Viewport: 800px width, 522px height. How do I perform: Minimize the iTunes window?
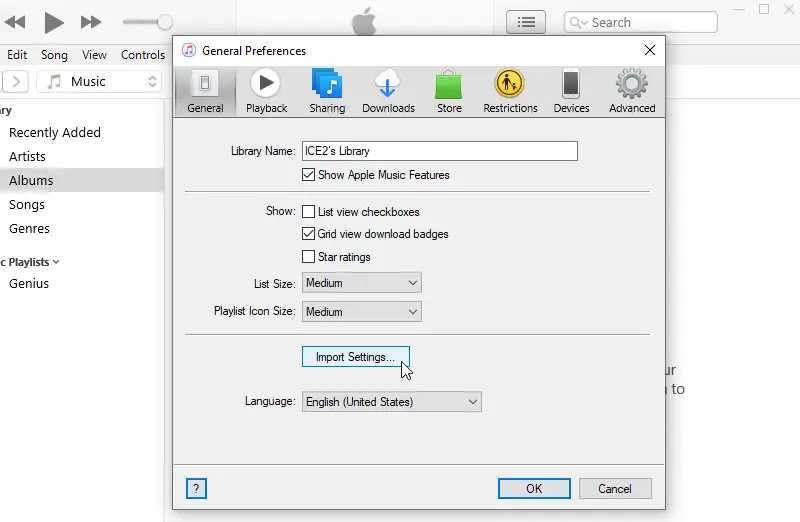[739, 9]
